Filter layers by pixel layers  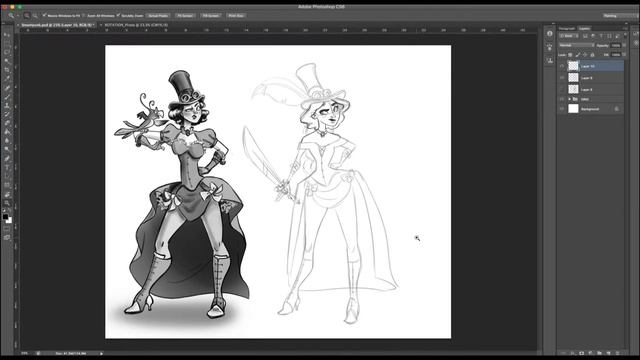pos(585,36)
